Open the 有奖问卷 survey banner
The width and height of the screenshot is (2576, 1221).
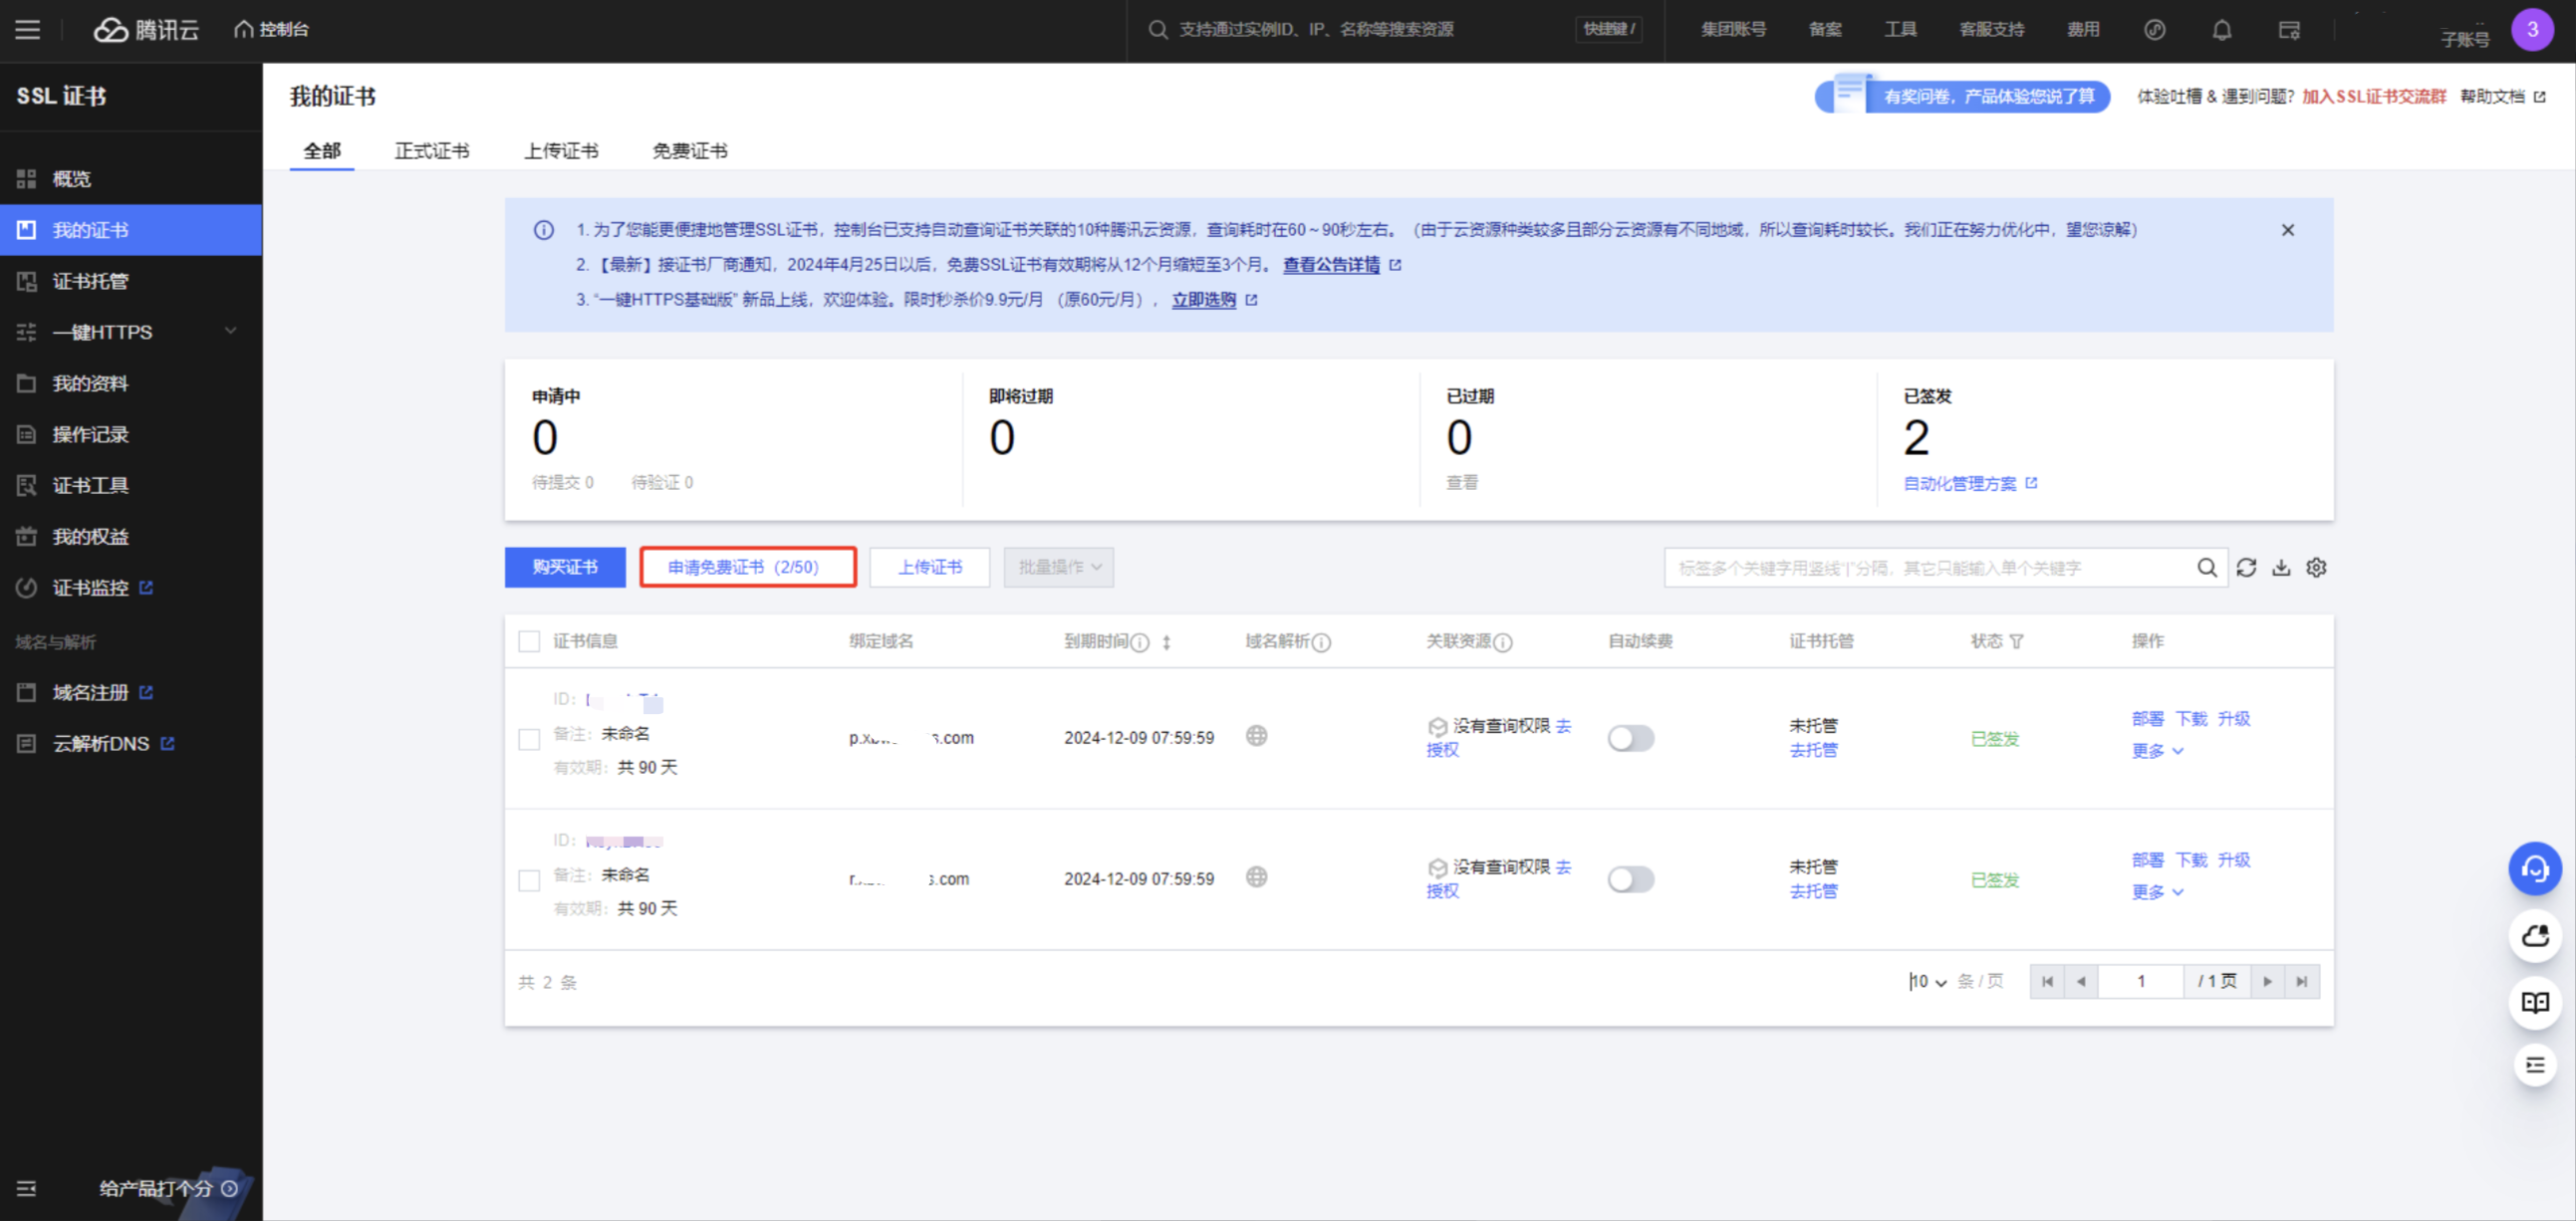1963,96
